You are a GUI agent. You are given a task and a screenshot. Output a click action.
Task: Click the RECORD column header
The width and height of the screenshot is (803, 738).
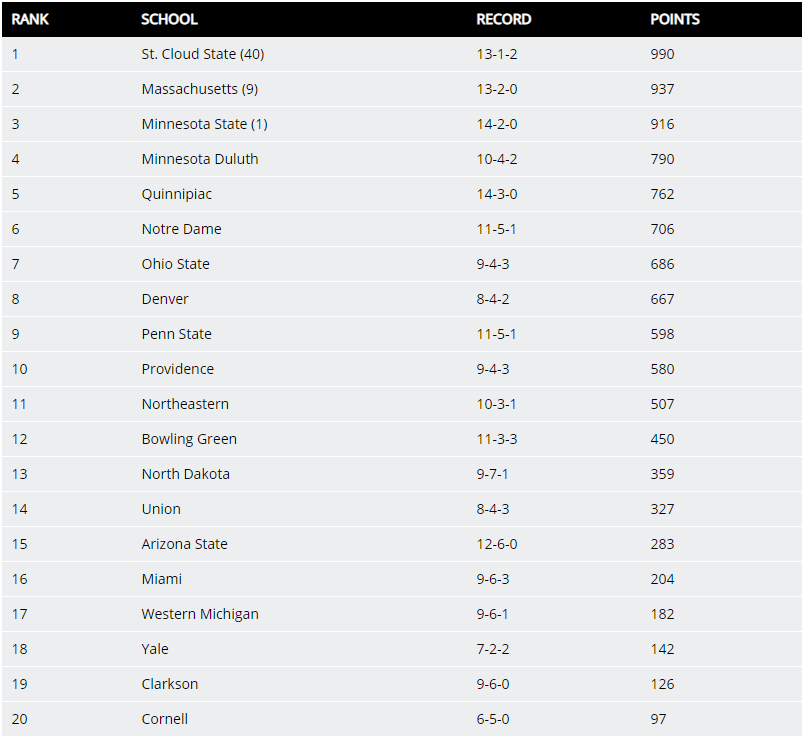click(x=503, y=19)
